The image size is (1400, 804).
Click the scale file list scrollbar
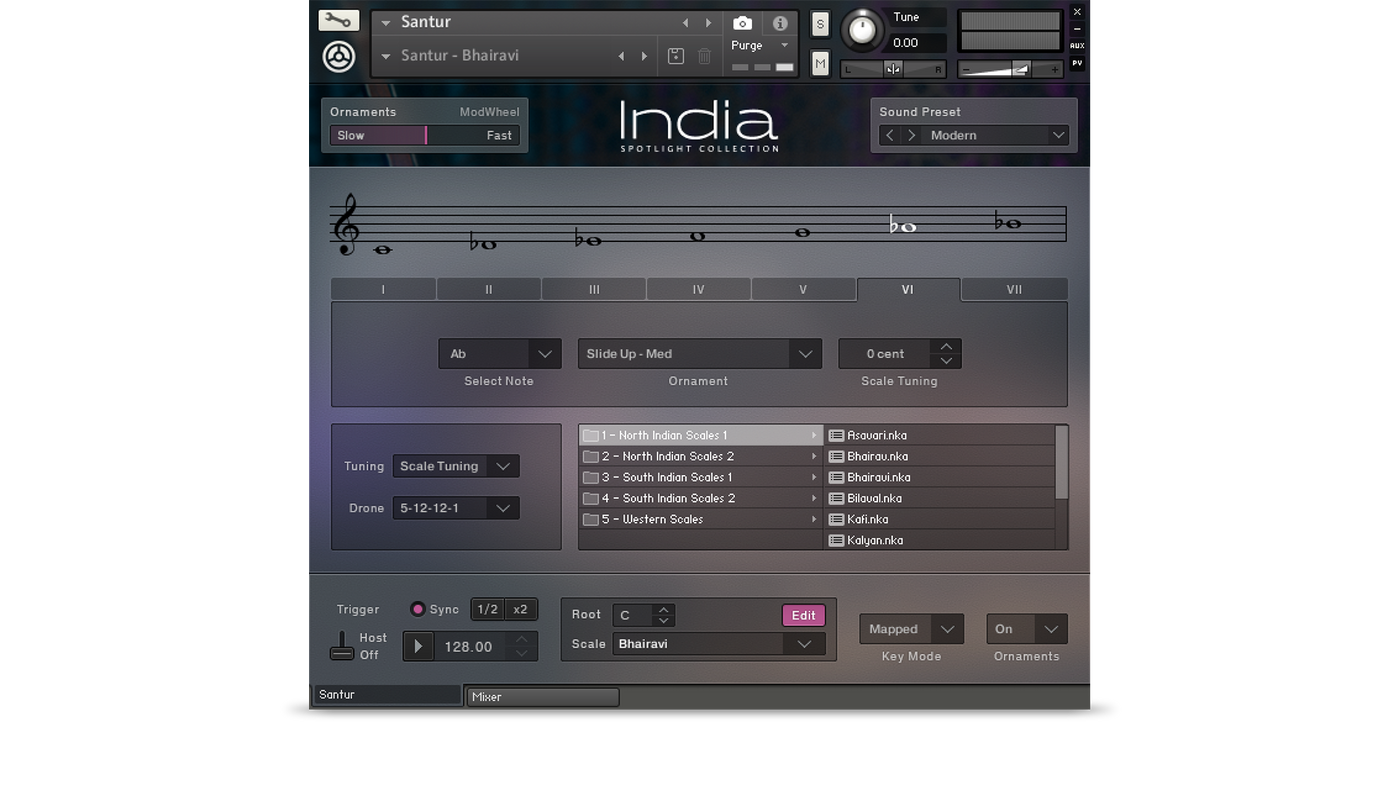click(1062, 462)
